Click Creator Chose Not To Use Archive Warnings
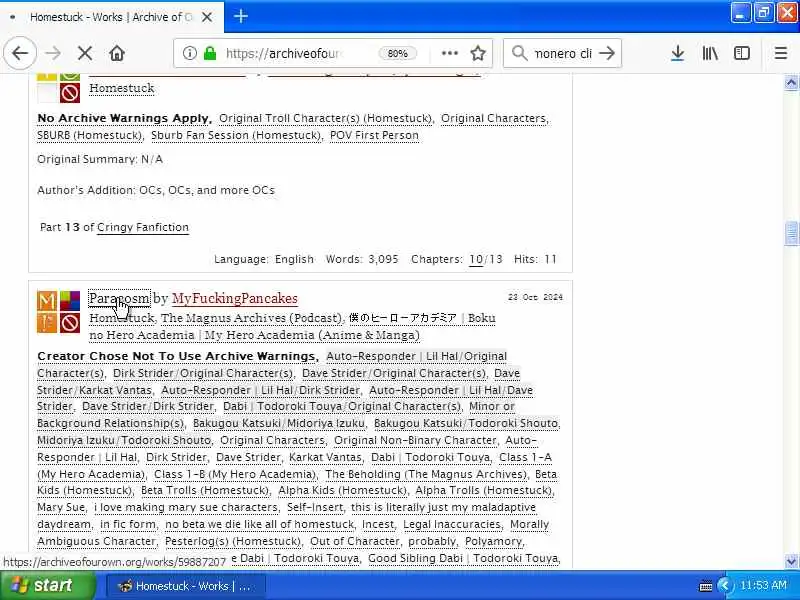800x600 pixels. 177,356
